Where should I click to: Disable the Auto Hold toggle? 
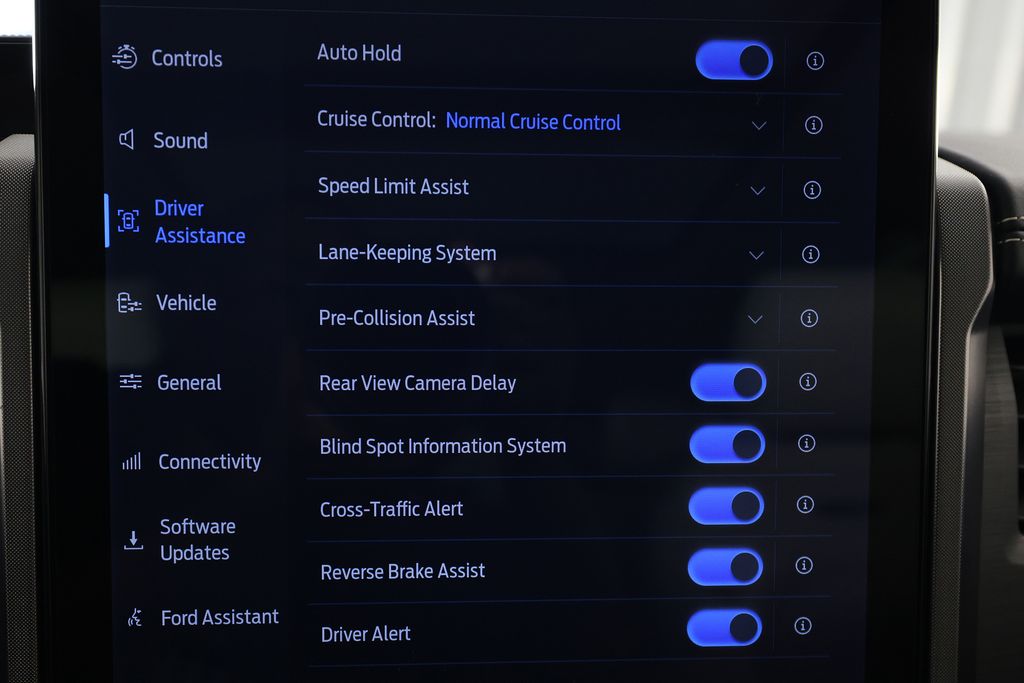click(734, 61)
